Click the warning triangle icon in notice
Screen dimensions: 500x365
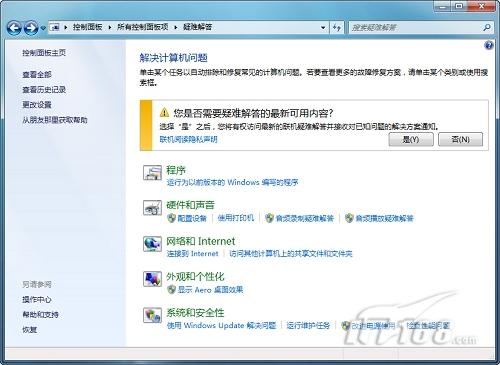[x=164, y=113]
